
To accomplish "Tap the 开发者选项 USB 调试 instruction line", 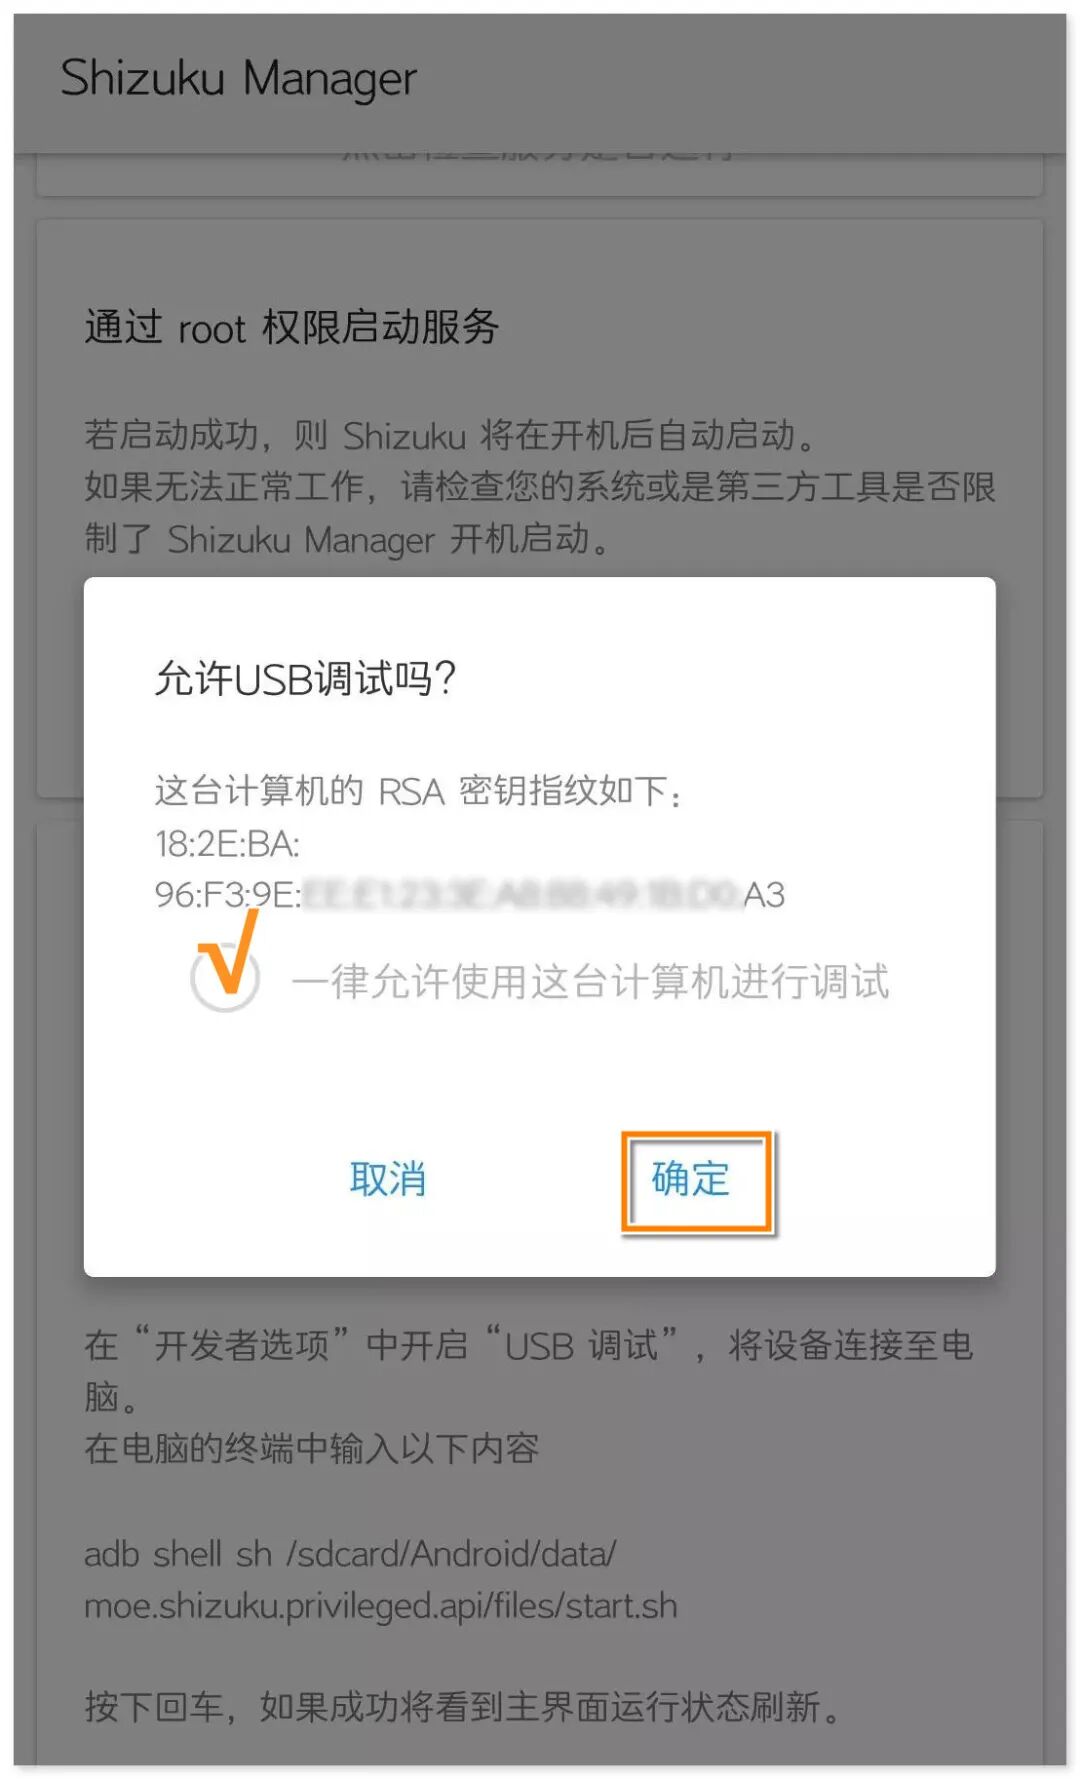I will click(x=529, y=1345).
